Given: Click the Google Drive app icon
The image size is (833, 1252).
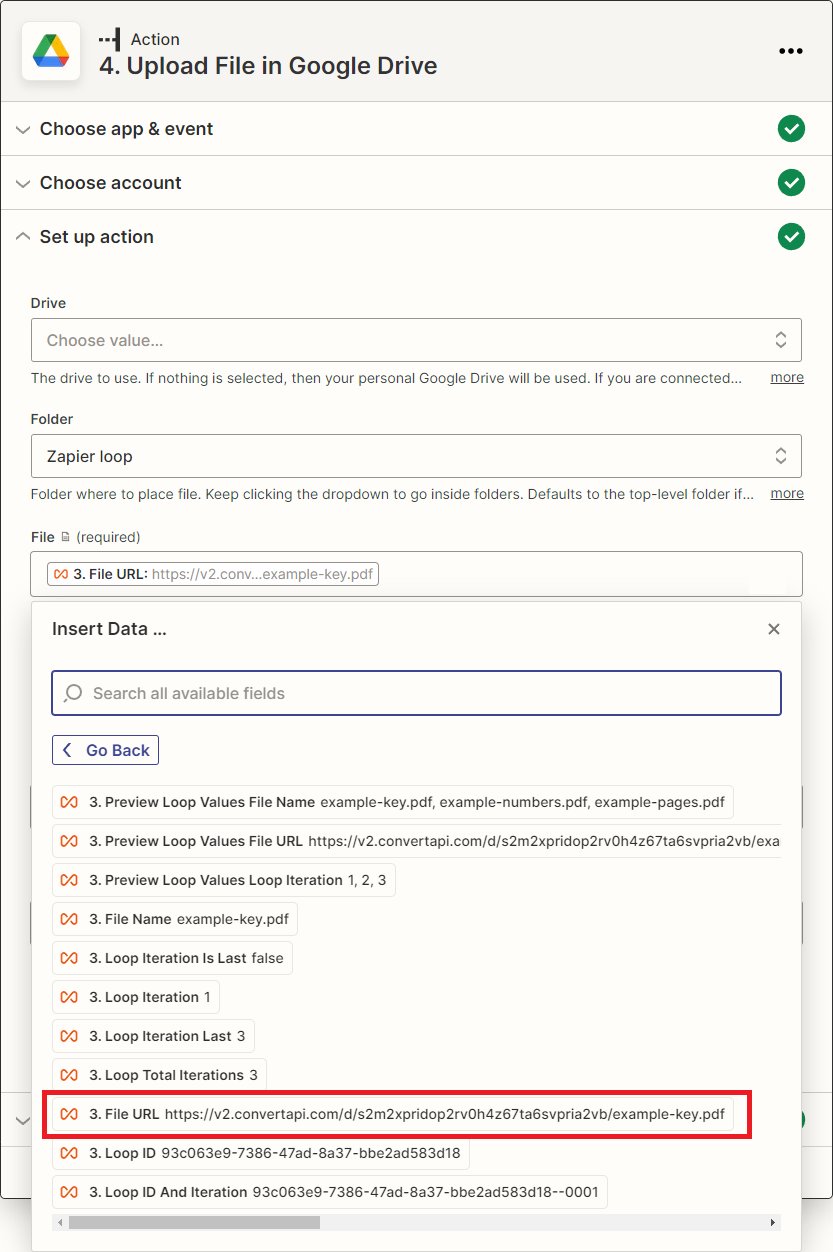Looking at the screenshot, I should pyautogui.click(x=51, y=51).
